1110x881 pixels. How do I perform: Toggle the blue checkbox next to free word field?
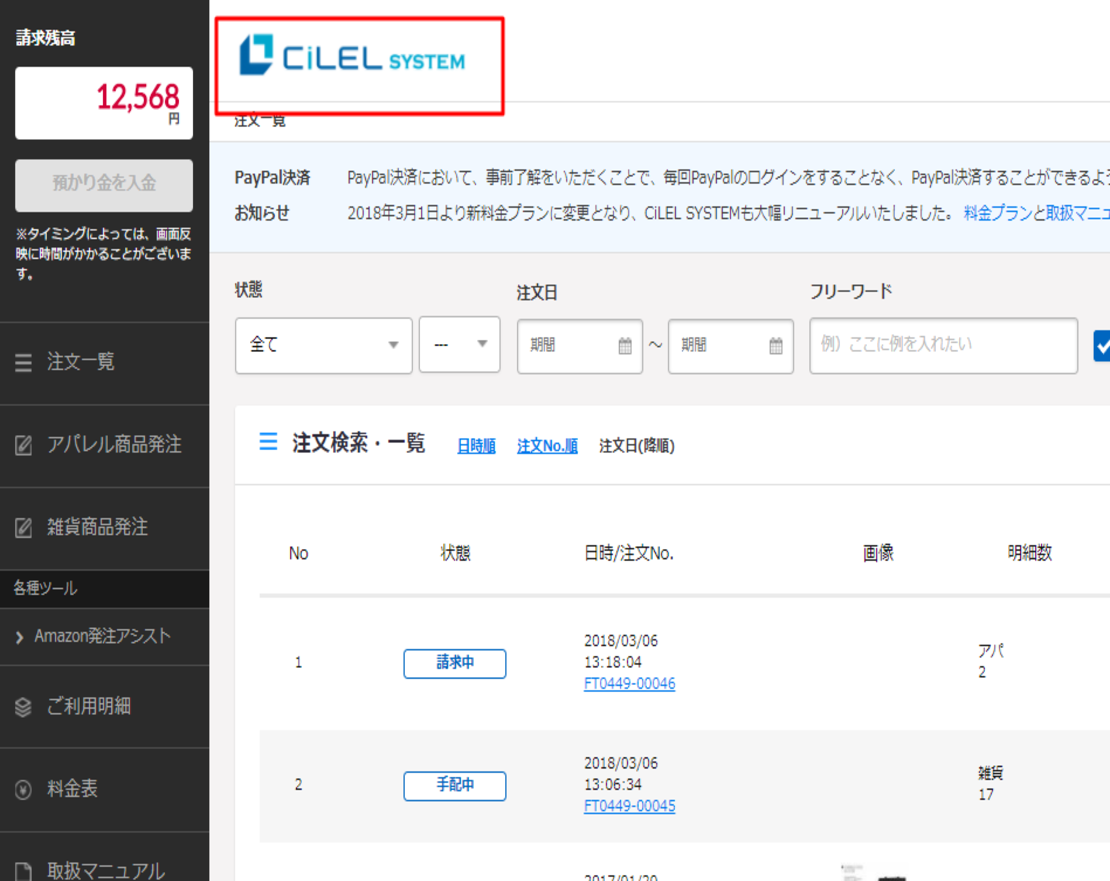(x=1102, y=346)
